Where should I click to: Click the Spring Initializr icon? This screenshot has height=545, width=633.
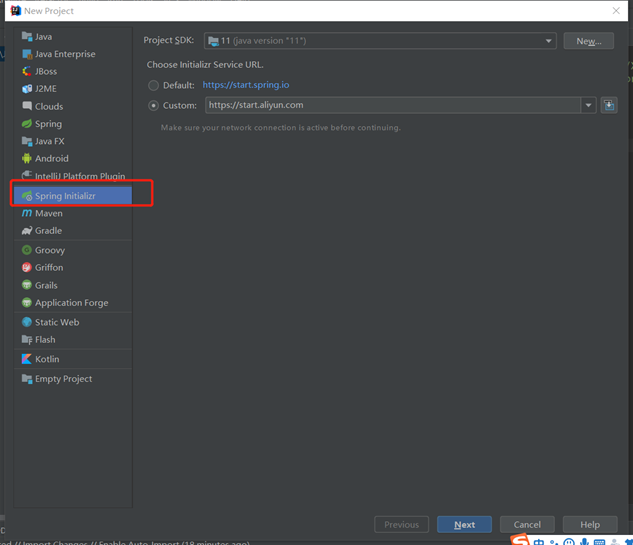27,196
